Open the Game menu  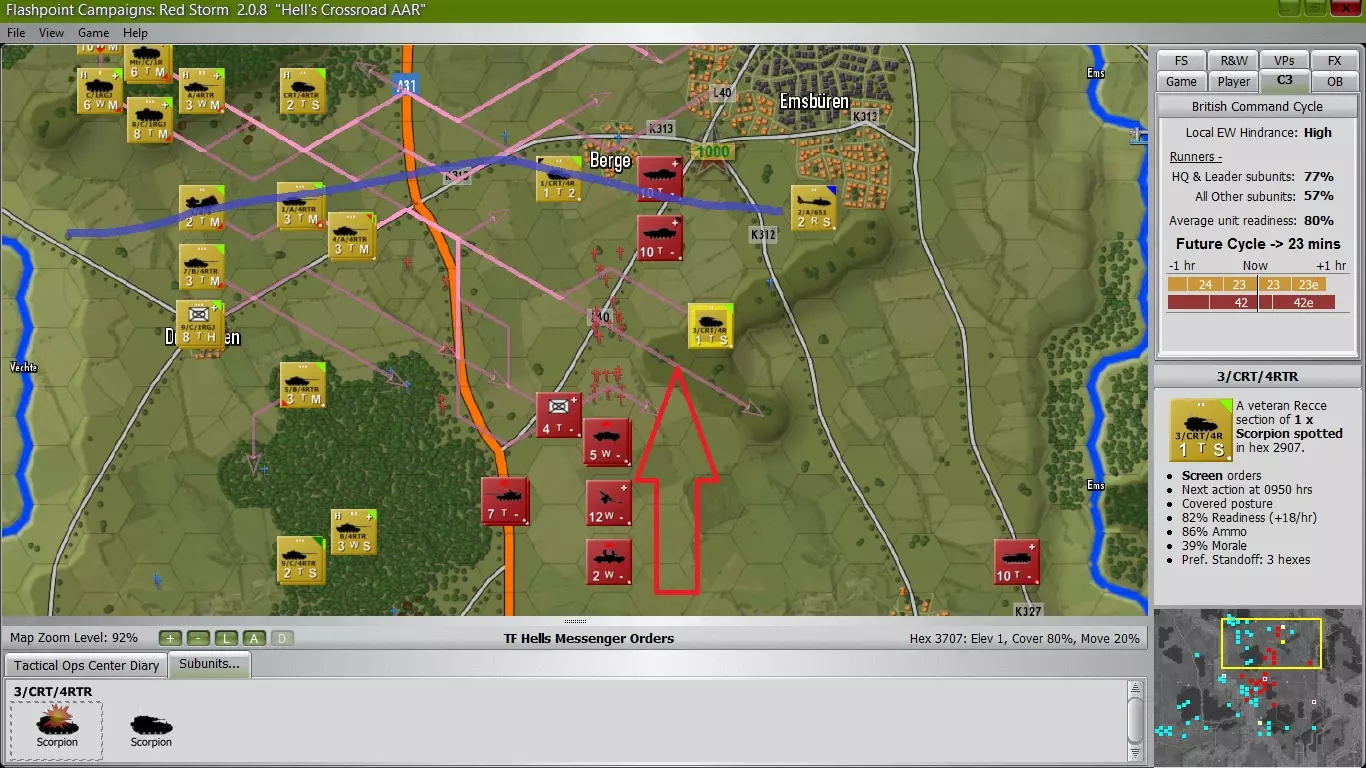coord(93,33)
